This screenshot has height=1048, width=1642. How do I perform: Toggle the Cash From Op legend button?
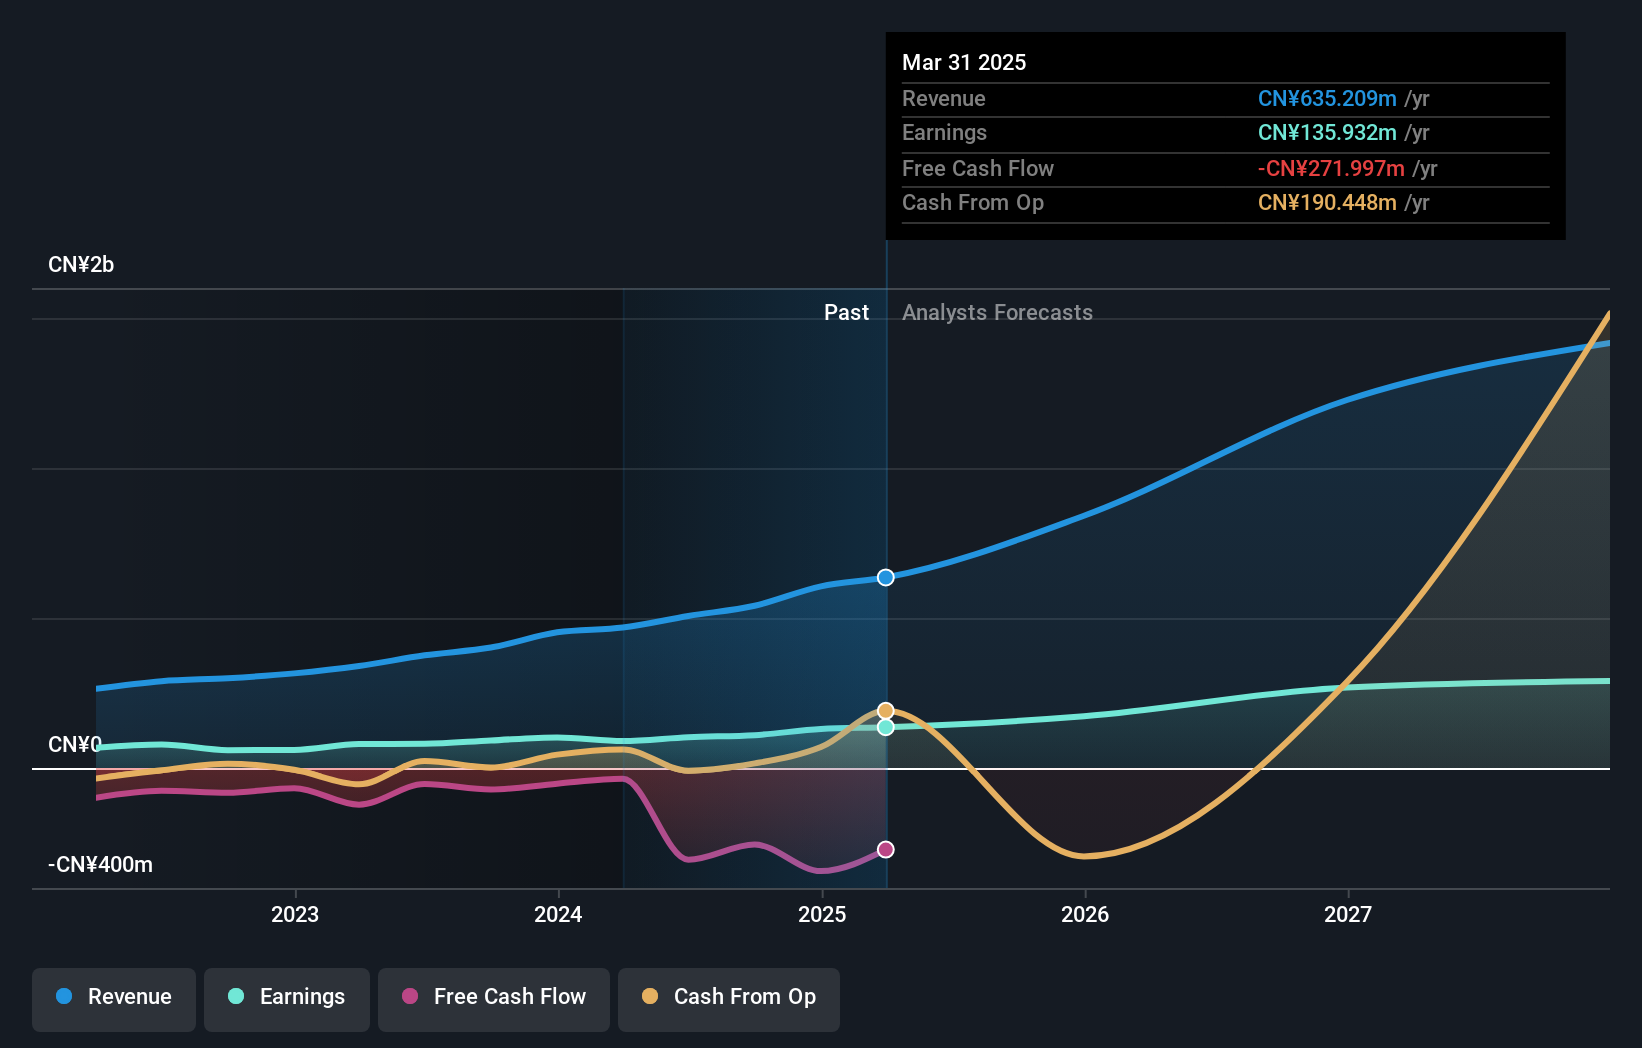click(x=729, y=999)
